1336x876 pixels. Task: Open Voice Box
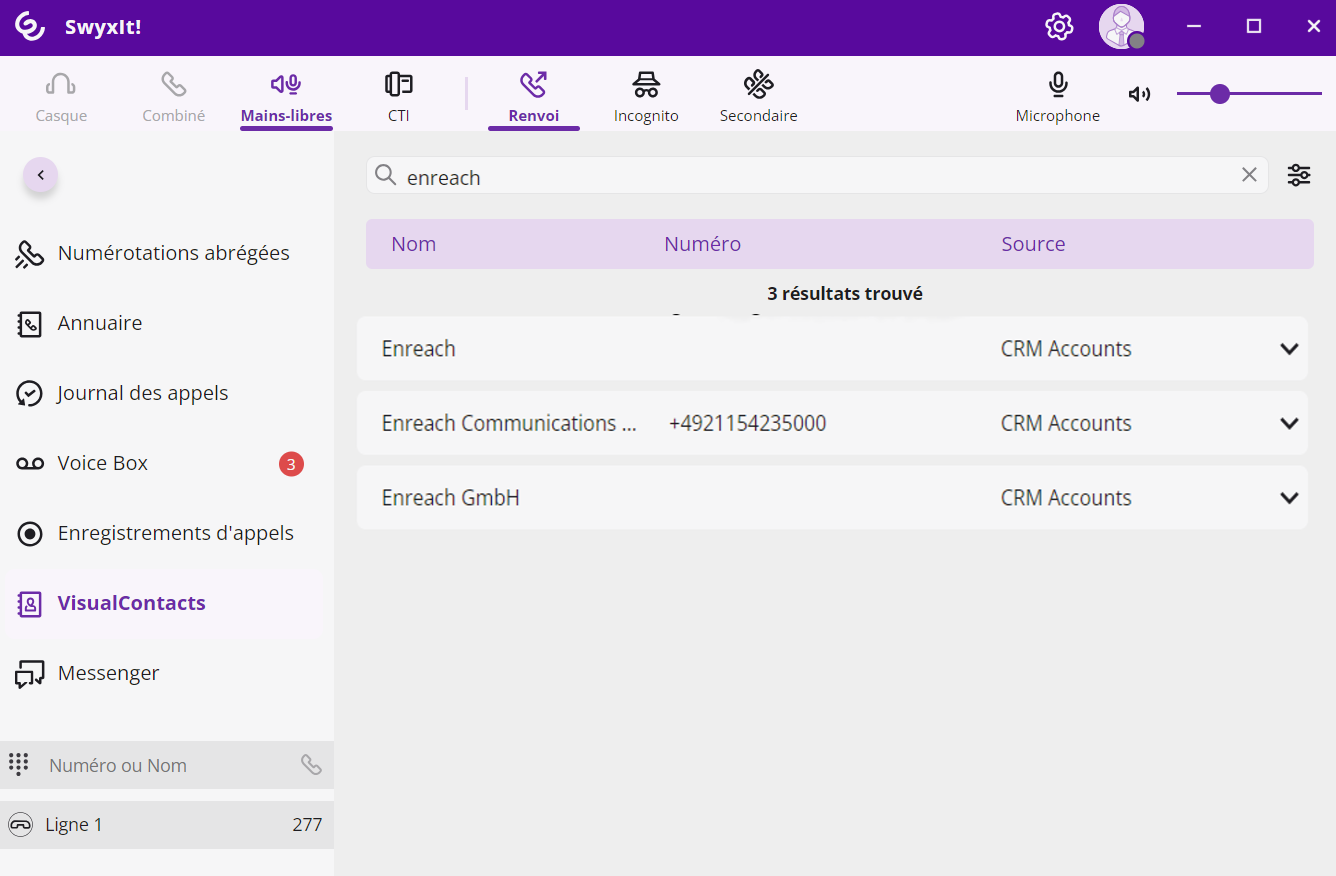167,463
